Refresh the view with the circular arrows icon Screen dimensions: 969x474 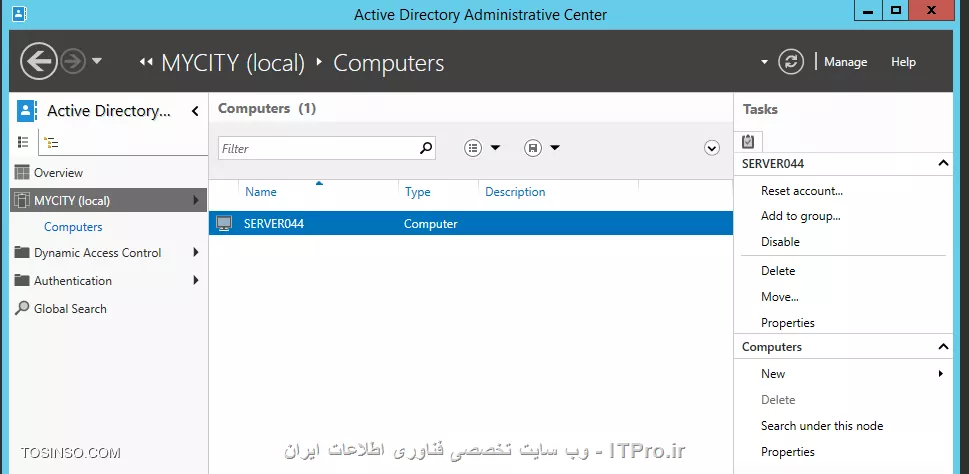click(791, 62)
